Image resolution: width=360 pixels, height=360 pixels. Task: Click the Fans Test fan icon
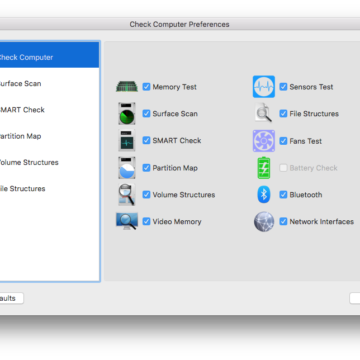coord(264,141)
